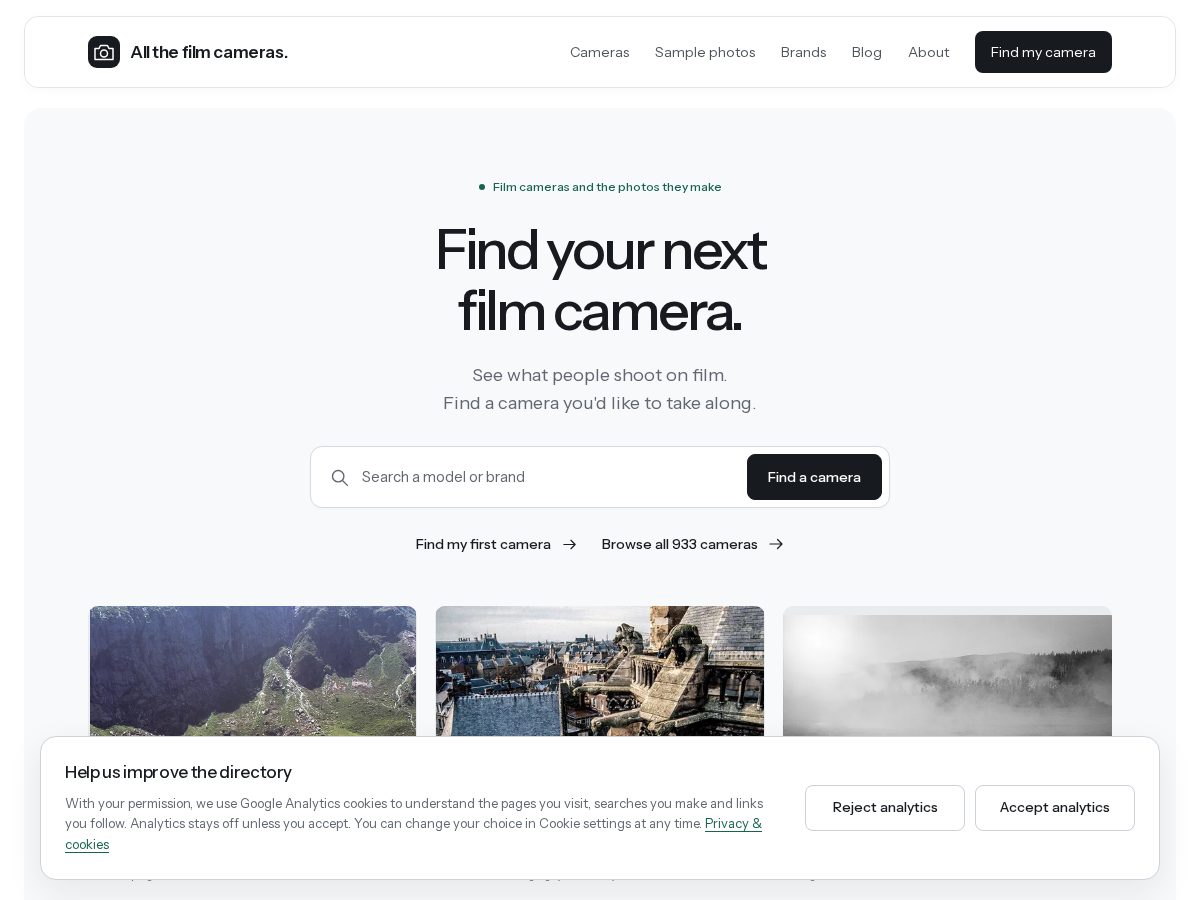Open the mountain valley sample photo
Image resolution: width=1200 pixels, height=900 pixels.
tap(253, 672)
